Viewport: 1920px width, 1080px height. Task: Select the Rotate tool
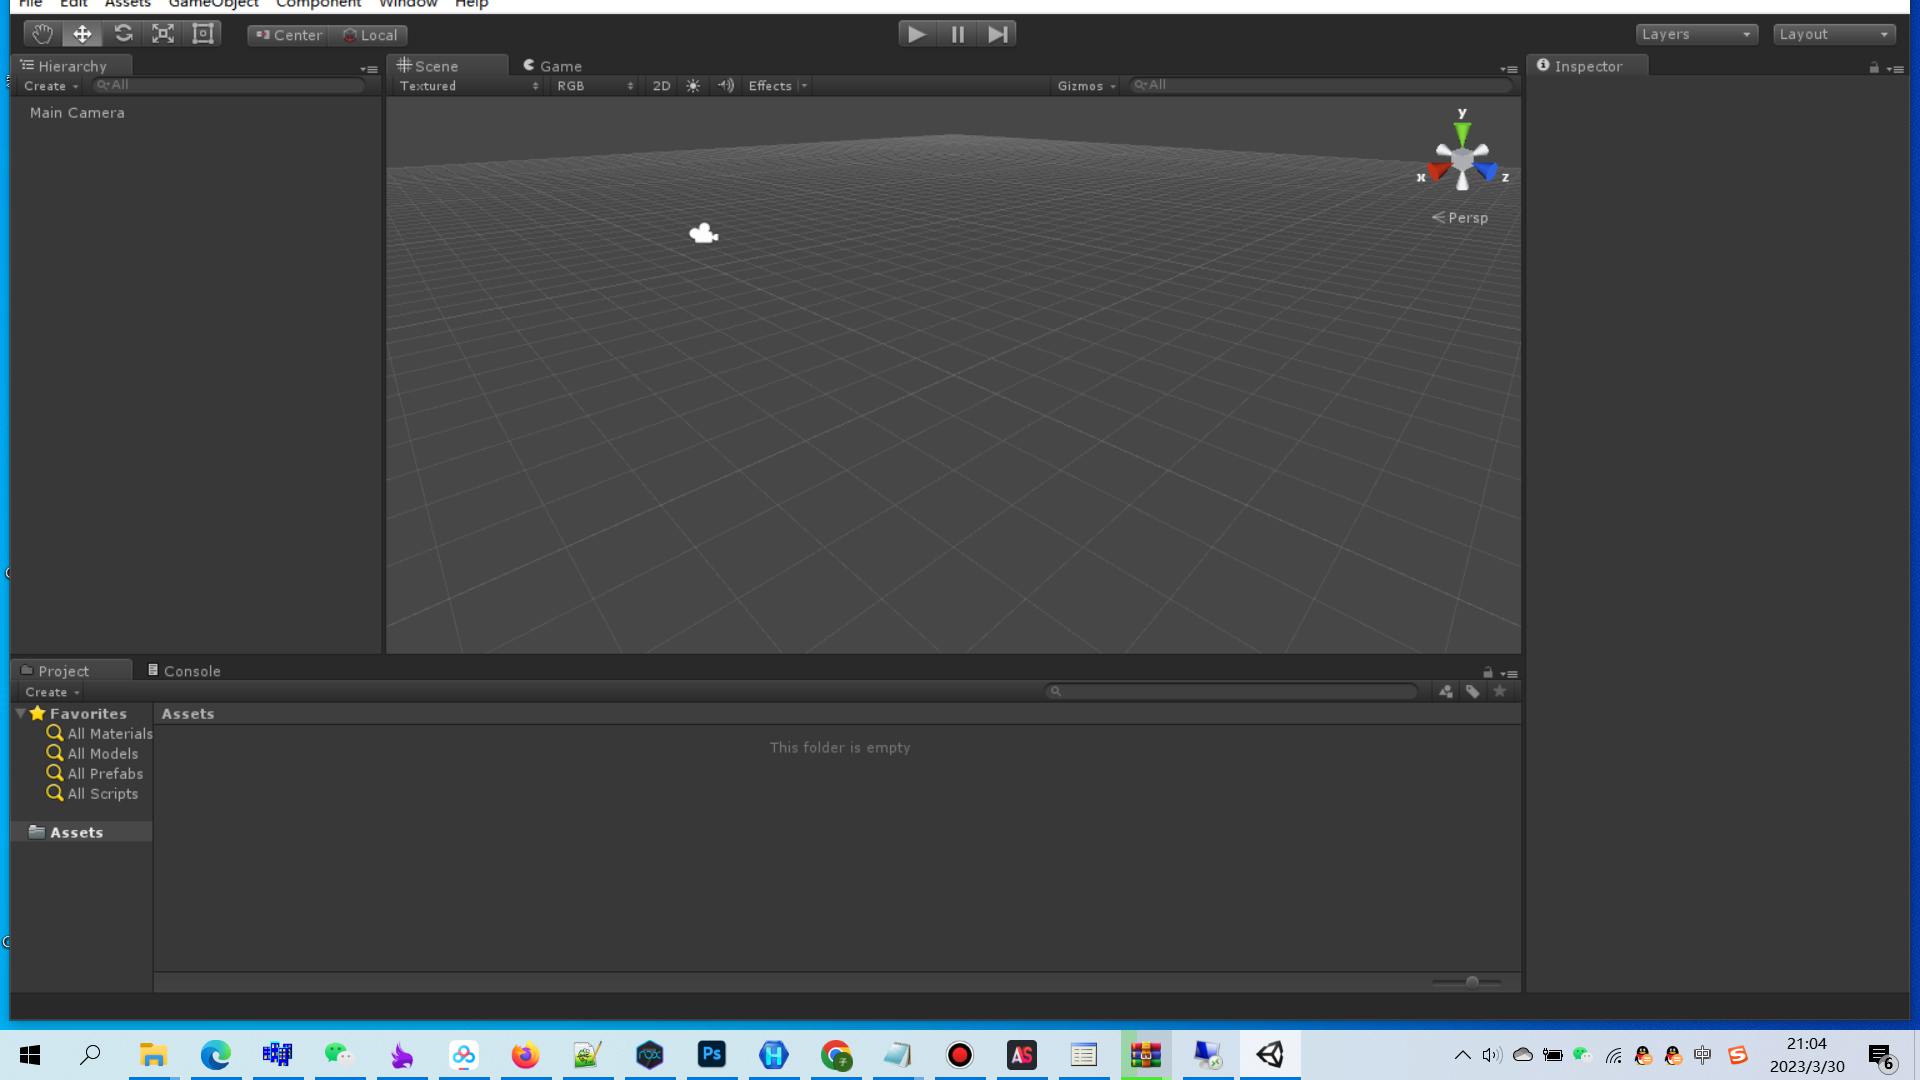pyautogui.click(x=123, y=34)
